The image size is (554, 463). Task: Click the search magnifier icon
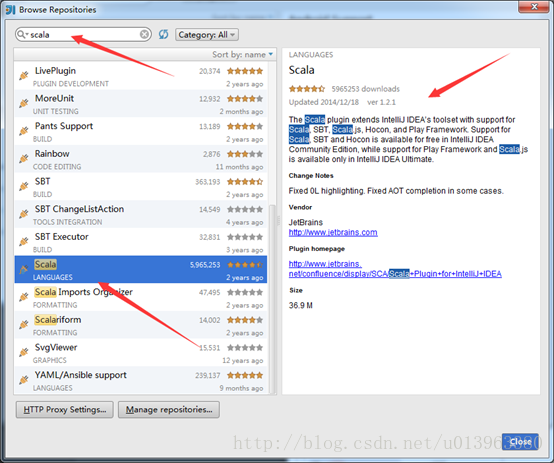point(22,34)
